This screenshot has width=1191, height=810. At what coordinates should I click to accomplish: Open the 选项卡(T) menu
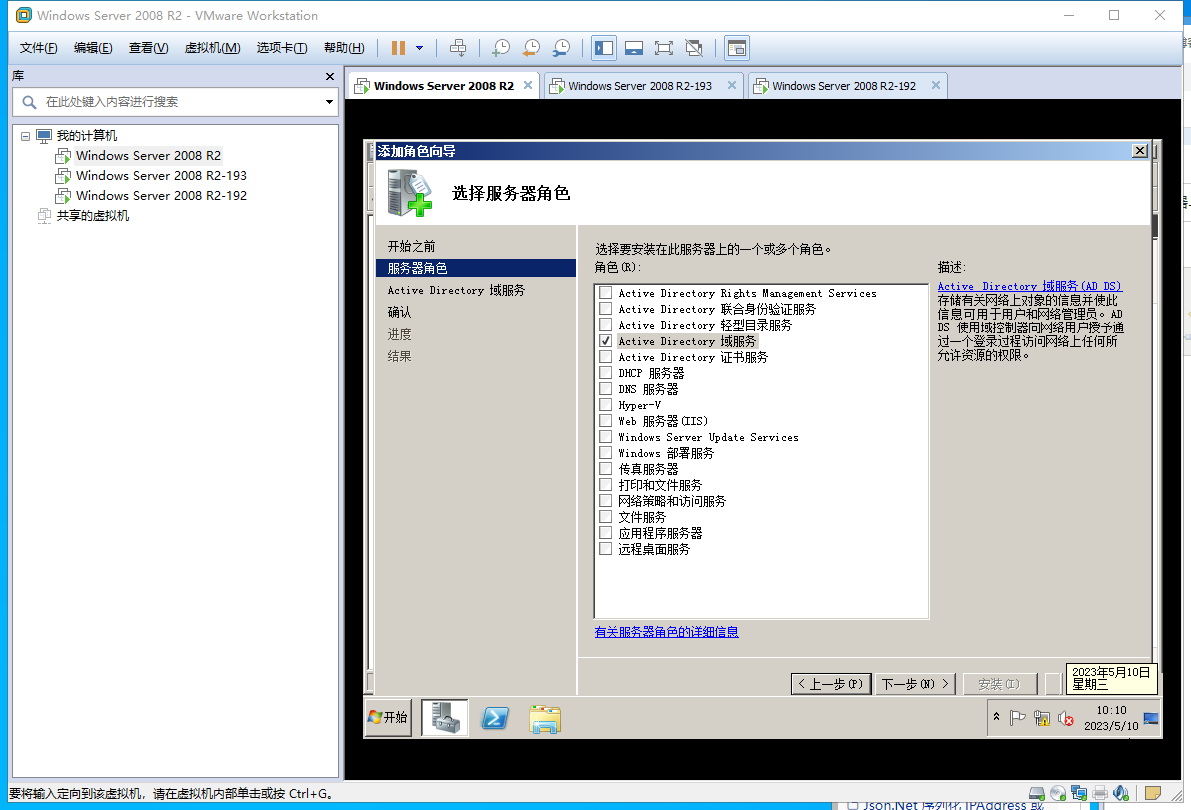[282, 48]
